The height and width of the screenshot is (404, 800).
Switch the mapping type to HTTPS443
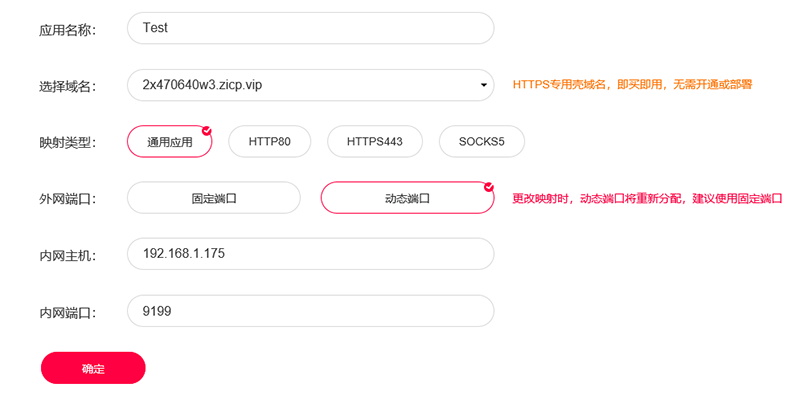coord(374,142)
